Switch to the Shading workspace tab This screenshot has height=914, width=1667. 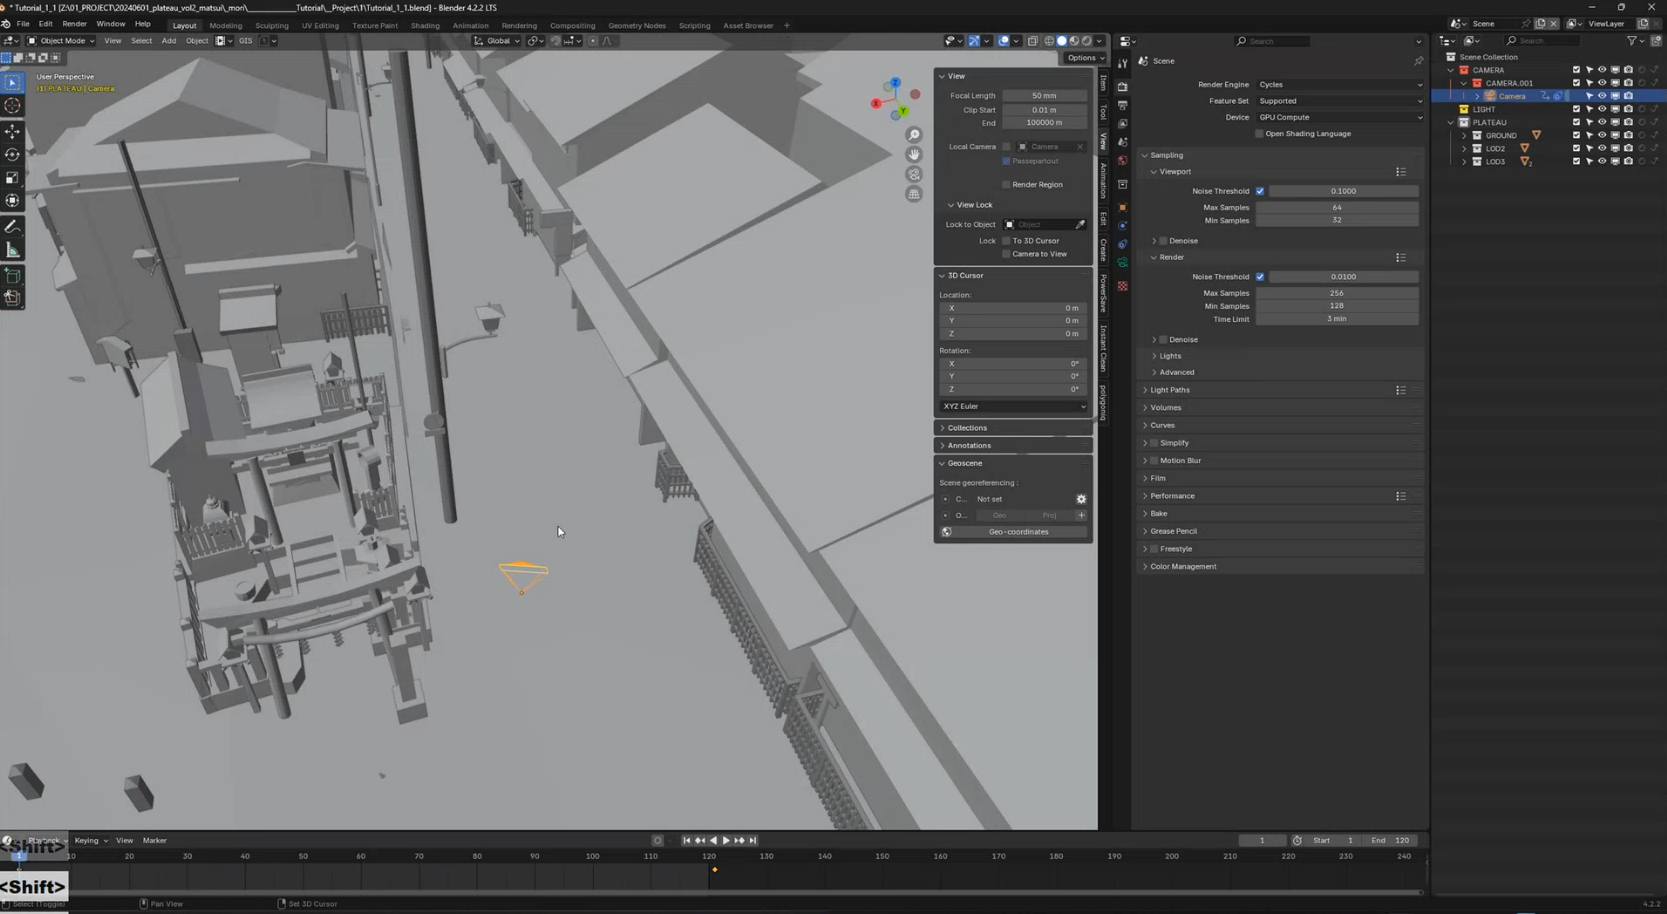(425, 26)
